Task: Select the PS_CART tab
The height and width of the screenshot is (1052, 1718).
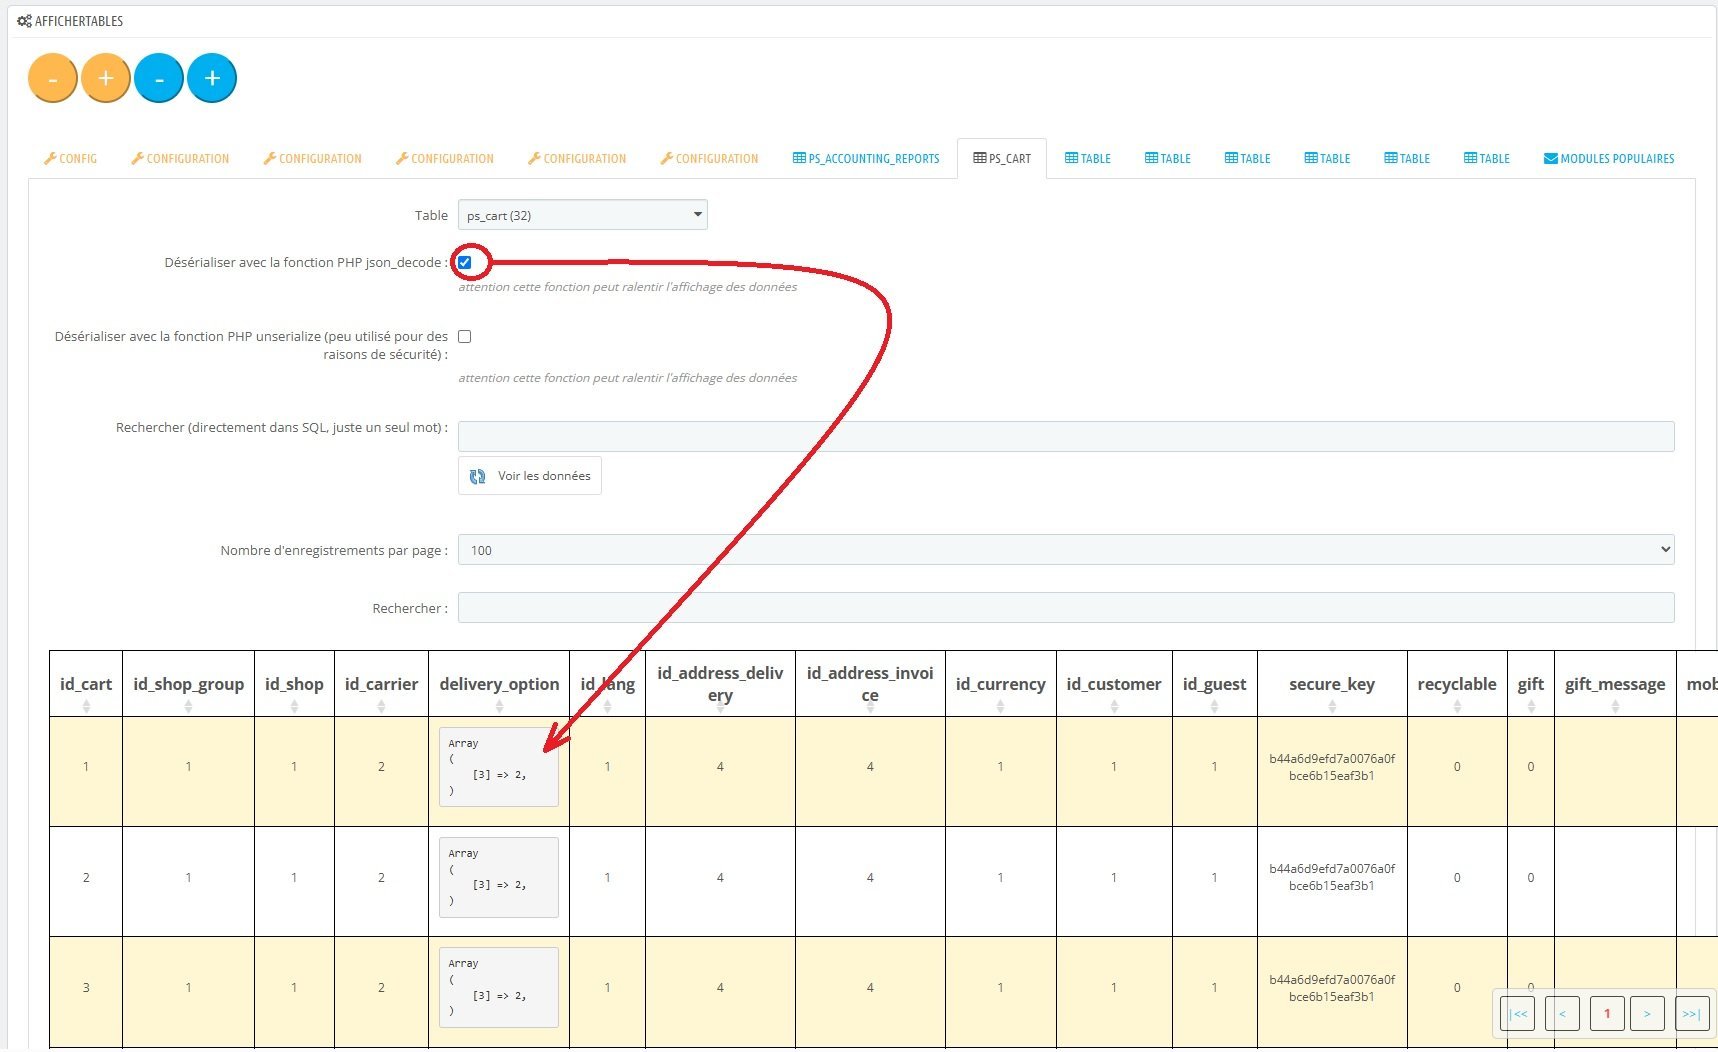Action: click(x=1002, y=159)
